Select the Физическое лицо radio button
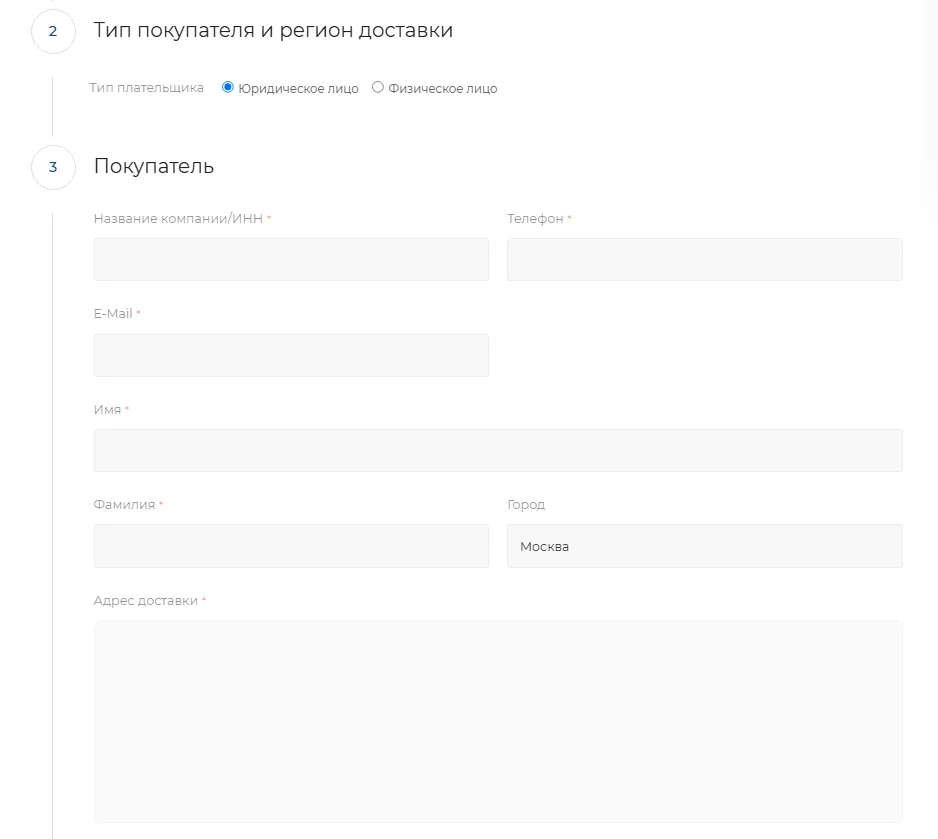 (x=377, y=87)
